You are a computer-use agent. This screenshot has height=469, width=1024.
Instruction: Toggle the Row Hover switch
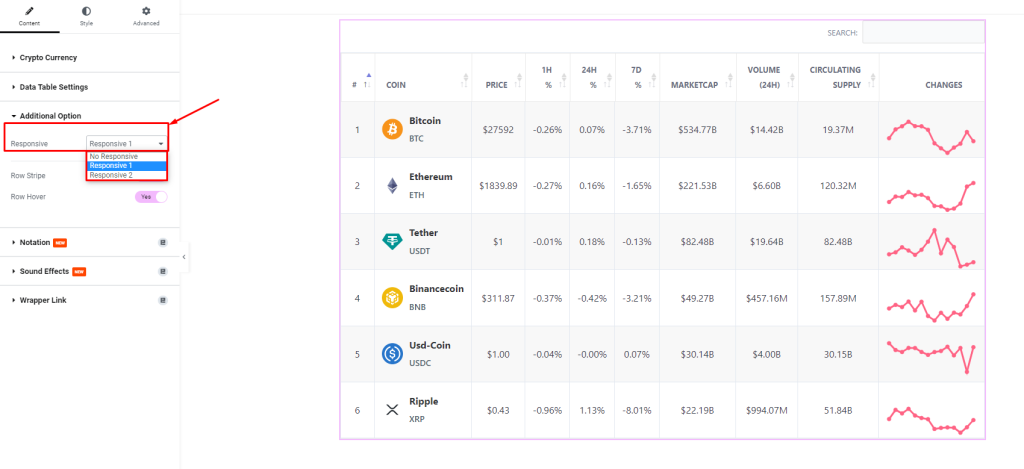(x=151, y=197)
